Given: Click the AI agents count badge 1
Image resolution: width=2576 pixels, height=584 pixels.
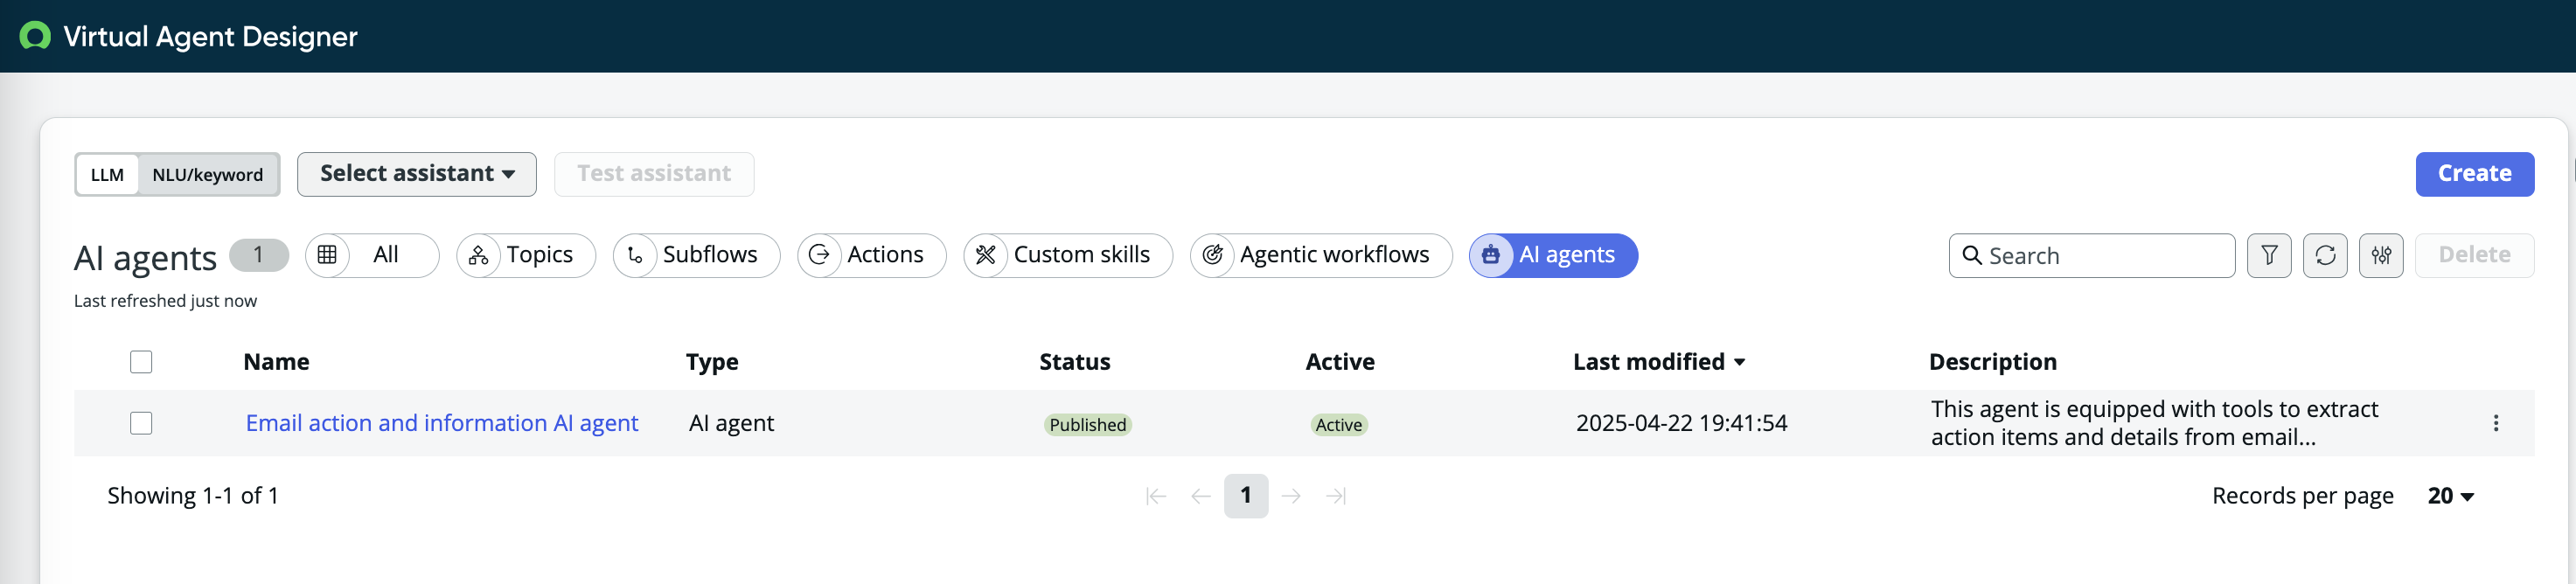Looking at the screenshot, I should (x=259, y=255).
